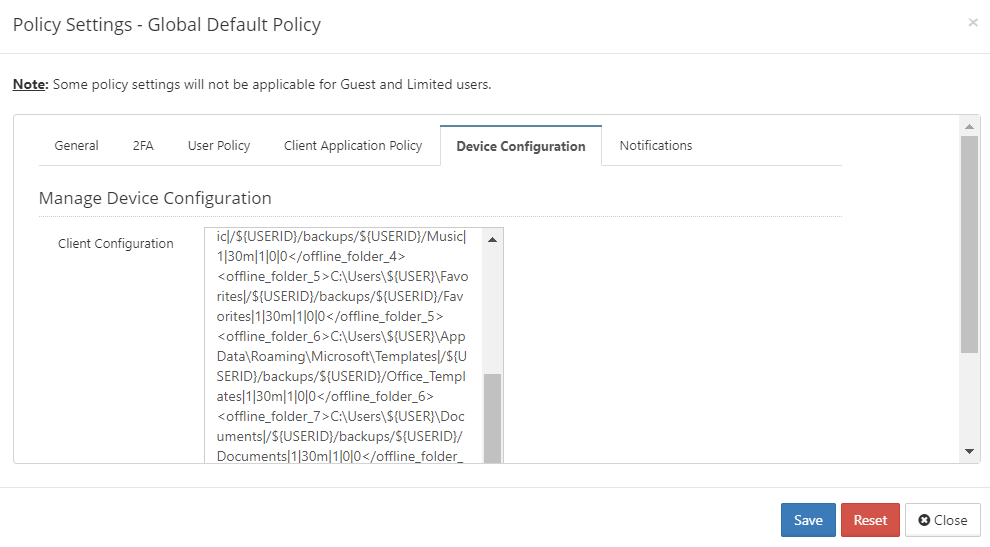Switch to the 2FA tab

143,146
